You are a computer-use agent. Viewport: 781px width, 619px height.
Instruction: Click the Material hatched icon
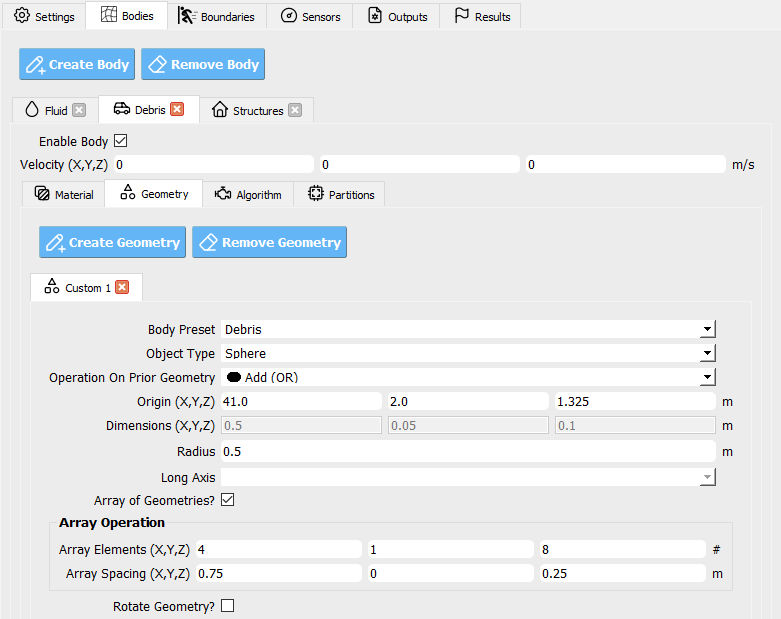pos(42,193)
